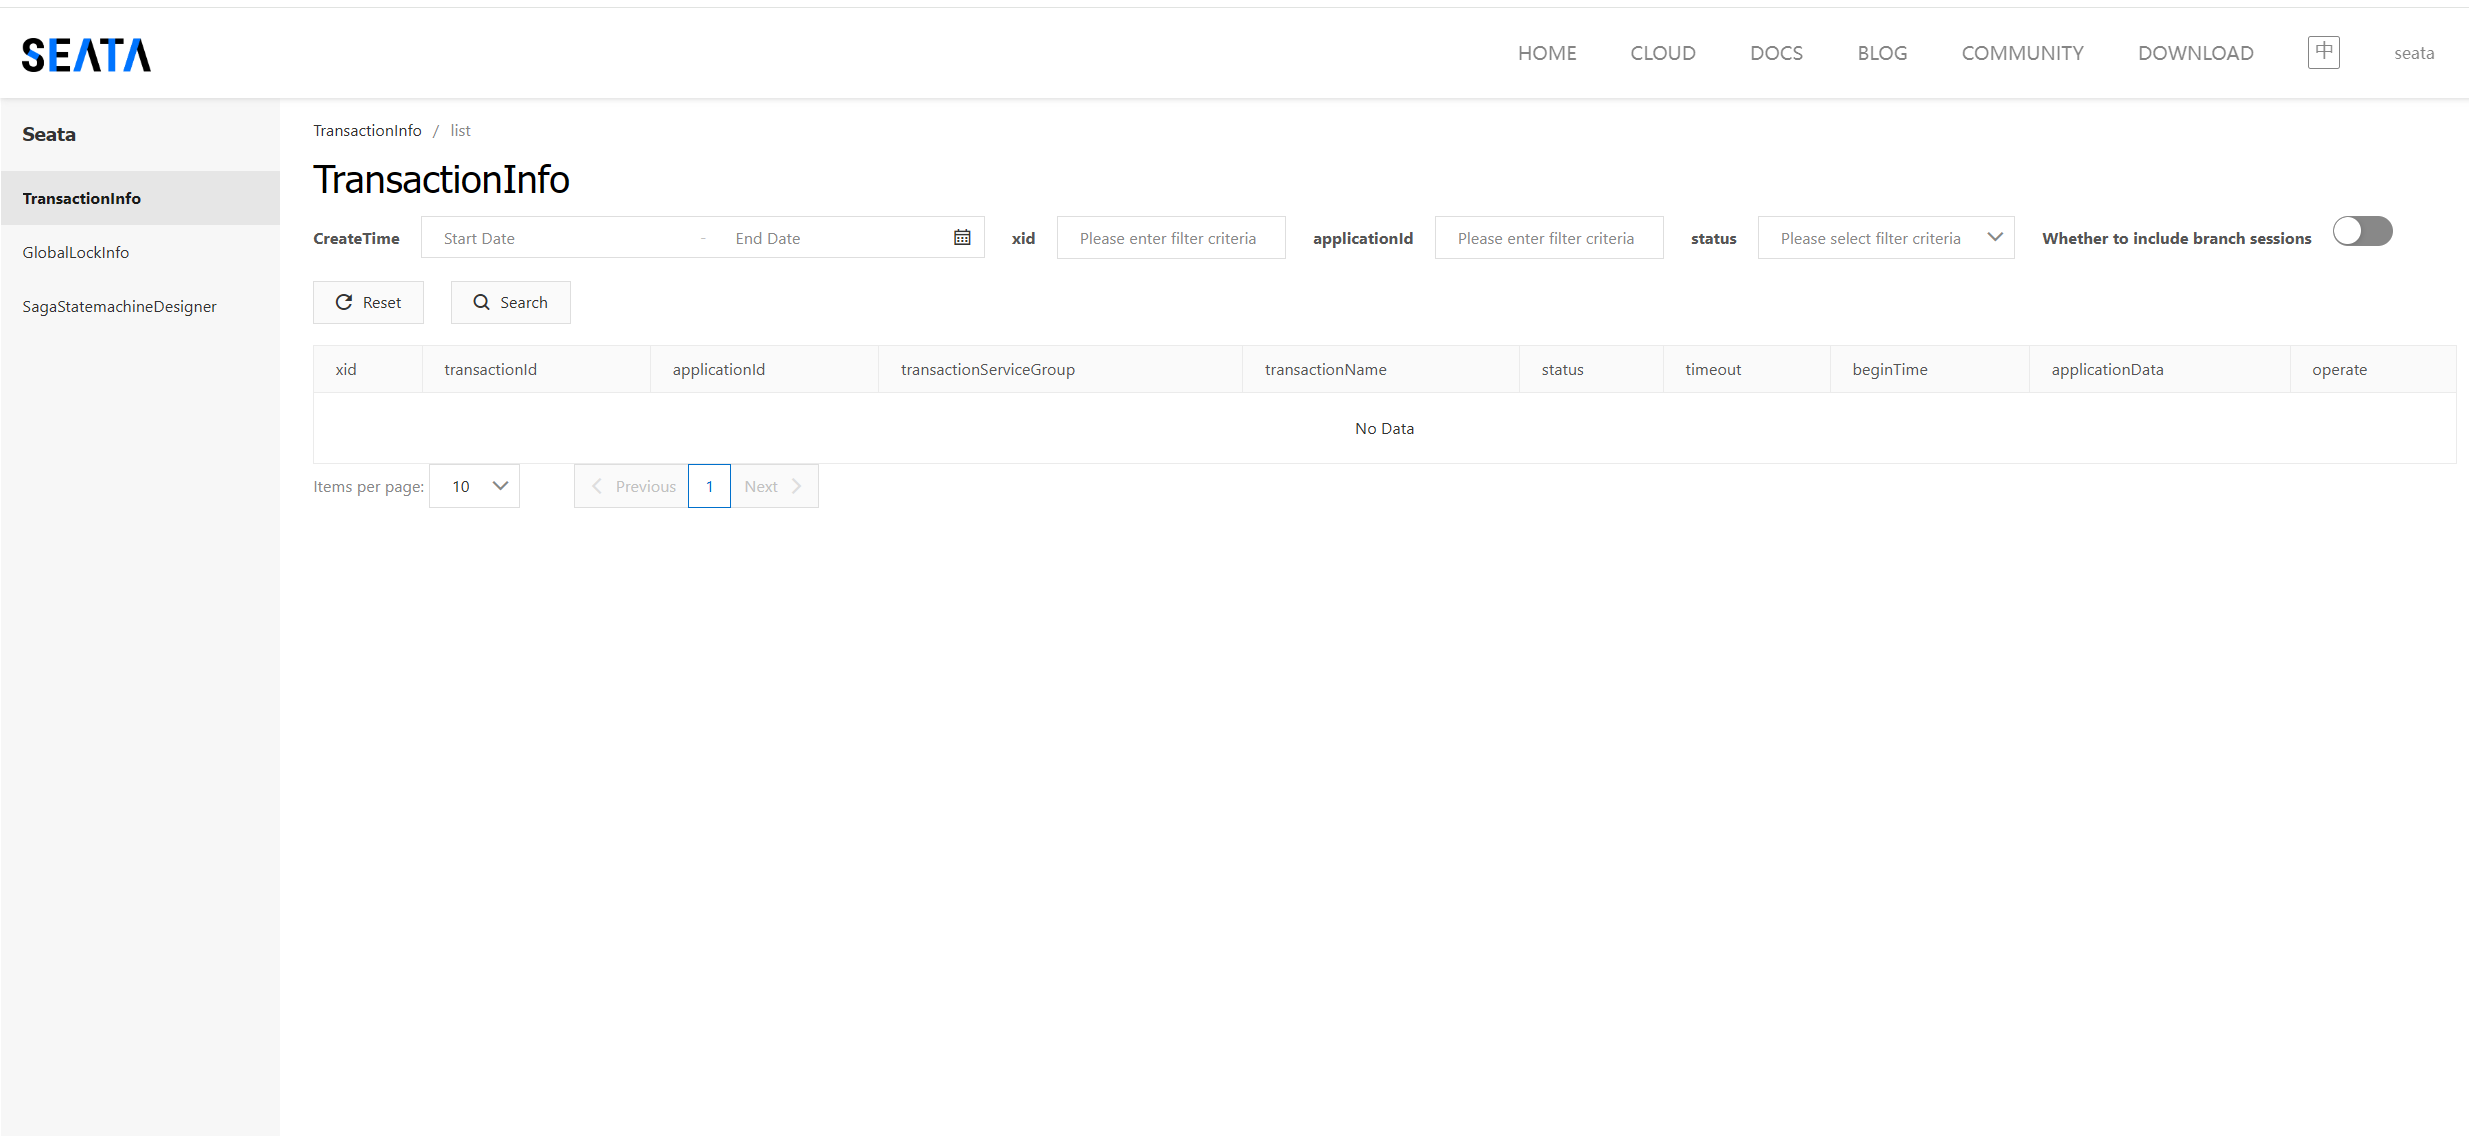This screenshot has width=2469, height=1136.
Task: Open the DOCS navigation link
Action: (x=1776, y=53)
